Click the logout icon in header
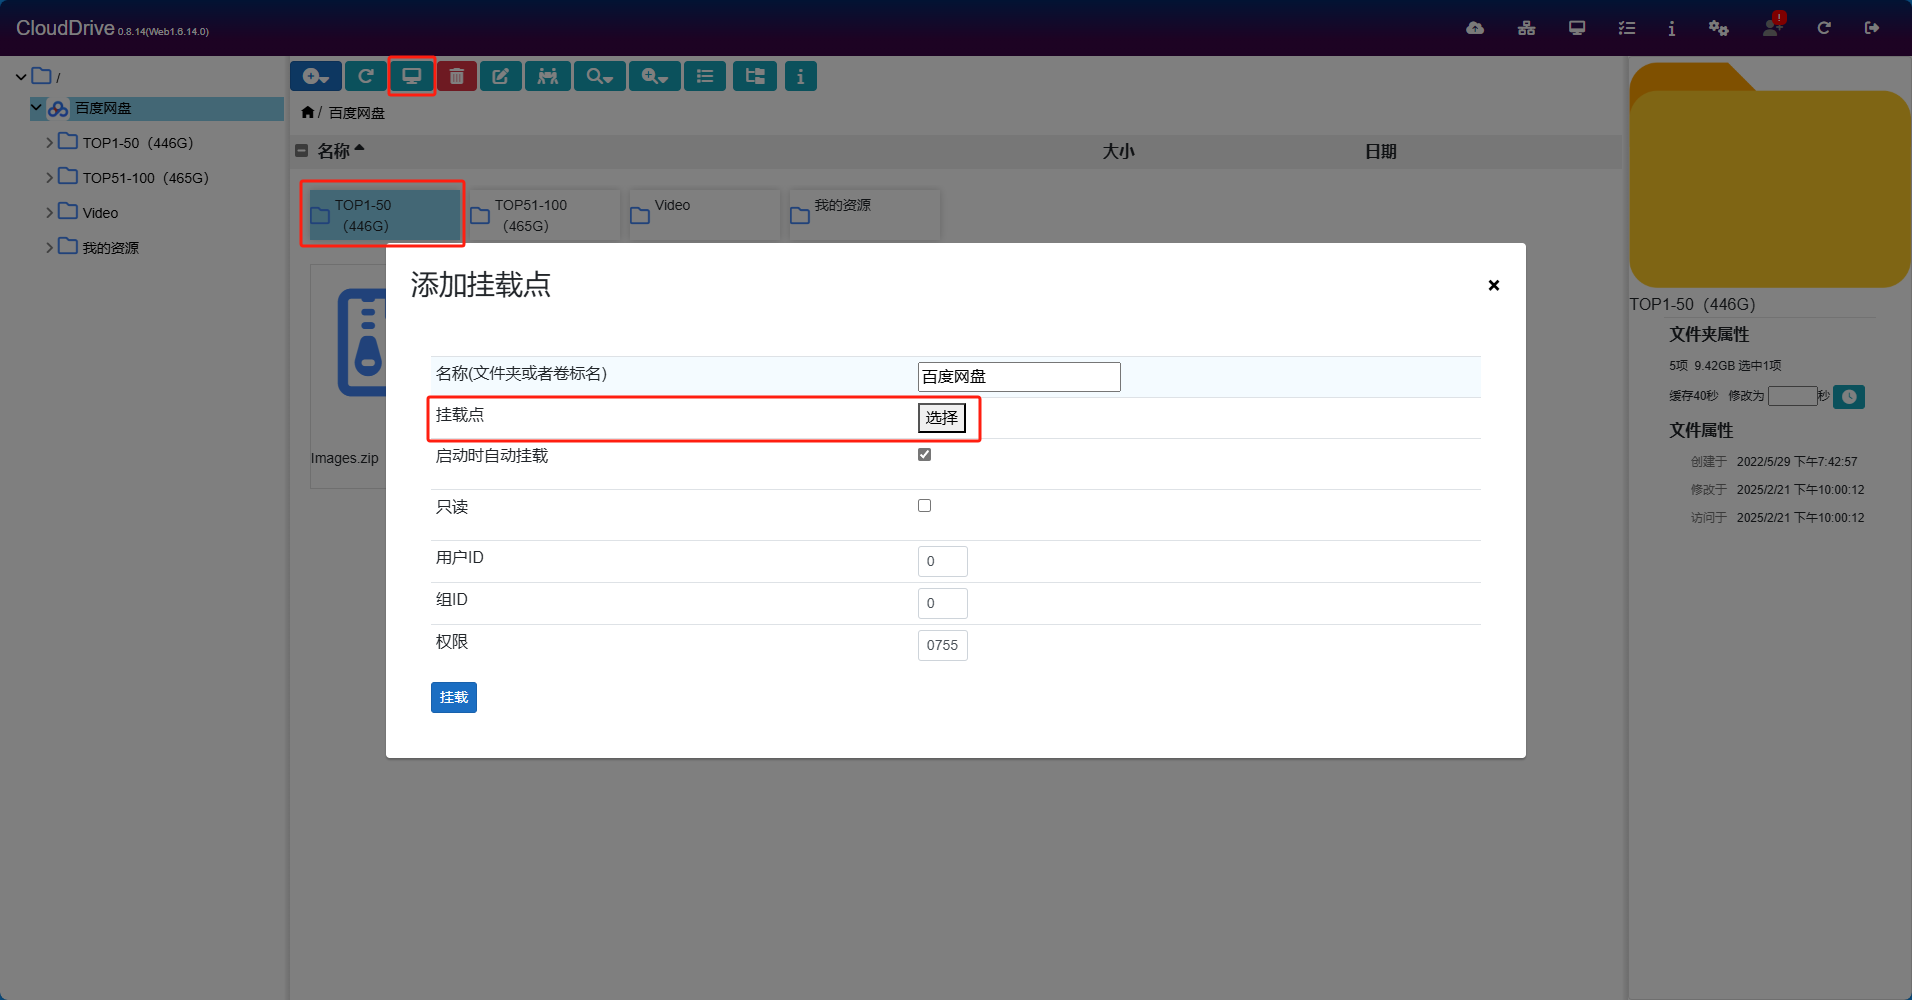This screenshot has width=1912, height=1000. click(x=1872, y=28)
